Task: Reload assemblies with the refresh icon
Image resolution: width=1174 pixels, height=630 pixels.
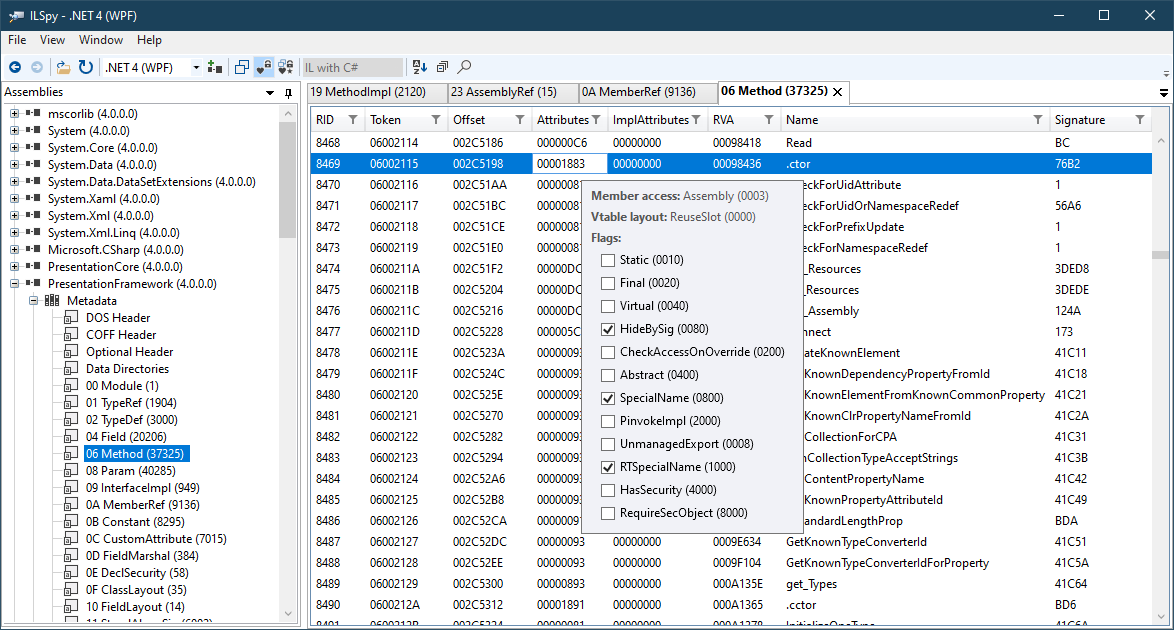Action: 86,67
